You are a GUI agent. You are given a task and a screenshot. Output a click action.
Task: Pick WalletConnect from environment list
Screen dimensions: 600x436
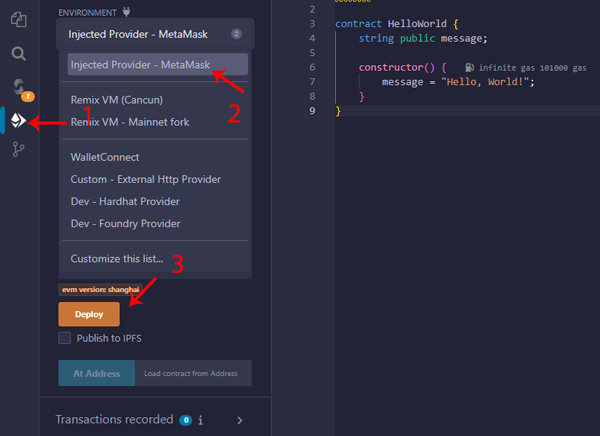click(105, 157)
